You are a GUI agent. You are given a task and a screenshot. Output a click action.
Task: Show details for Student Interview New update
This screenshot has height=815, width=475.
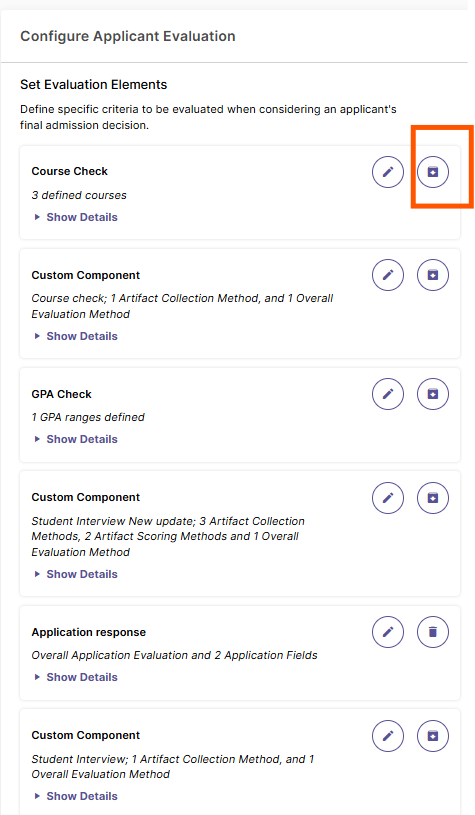click(x=76, y=574)
